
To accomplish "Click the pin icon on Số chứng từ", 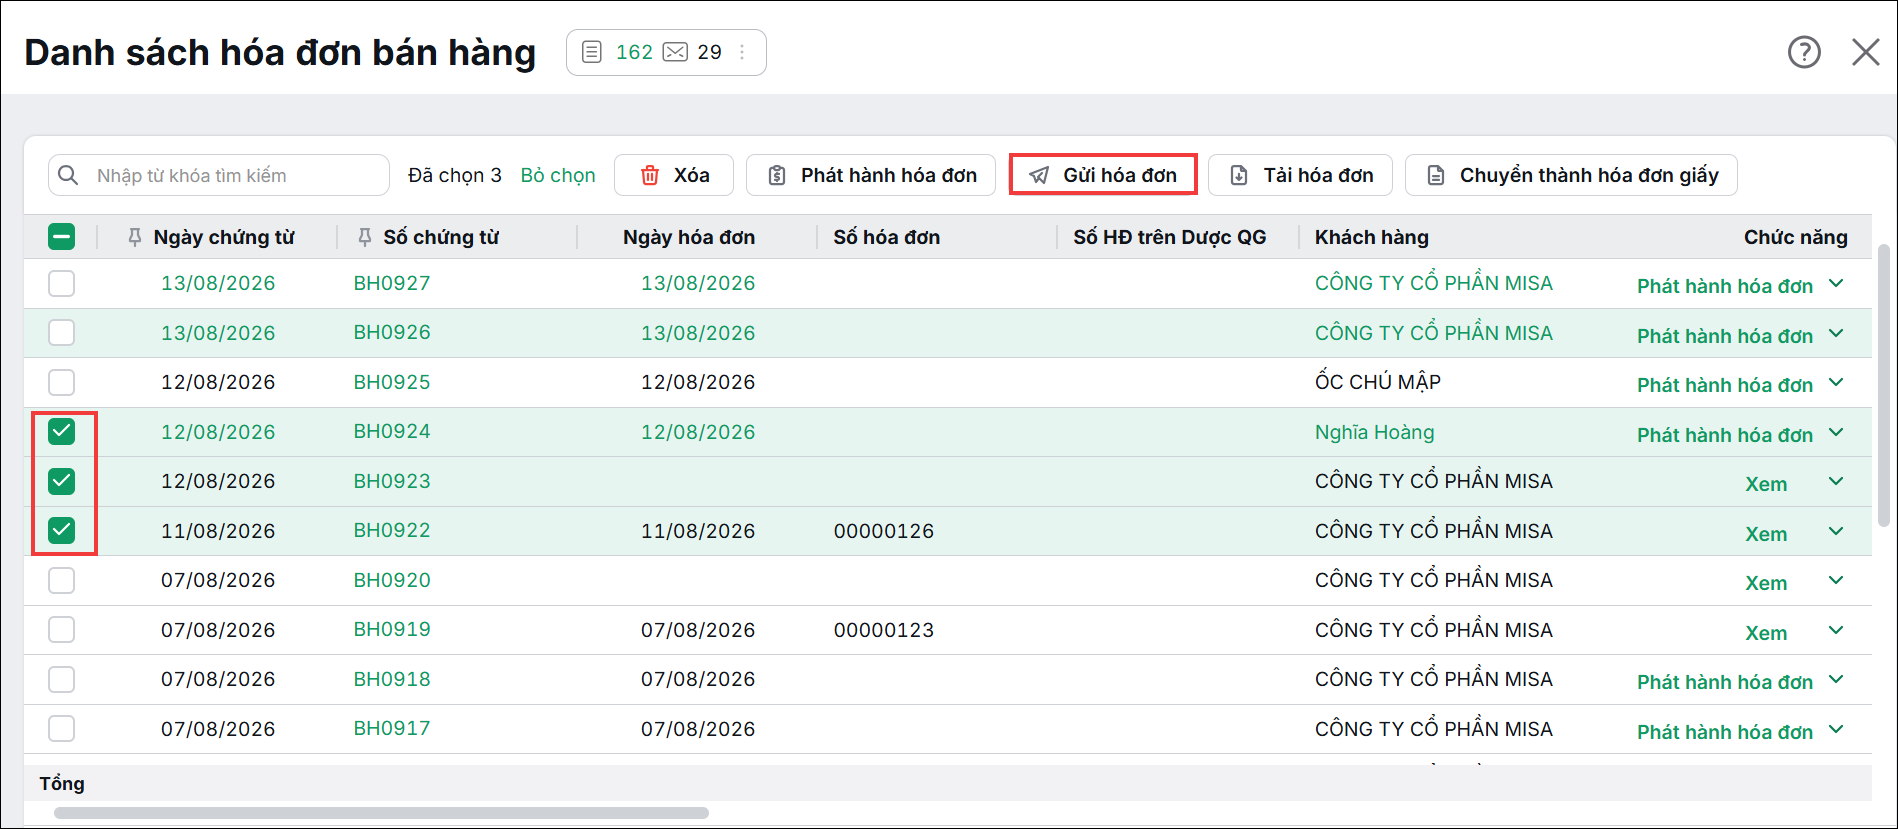I will 365,237.
